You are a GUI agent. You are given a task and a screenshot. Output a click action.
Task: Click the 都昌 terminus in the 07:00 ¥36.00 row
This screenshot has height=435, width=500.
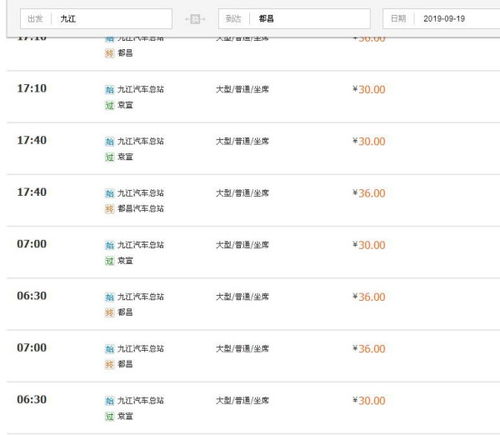tap(125, 364)
